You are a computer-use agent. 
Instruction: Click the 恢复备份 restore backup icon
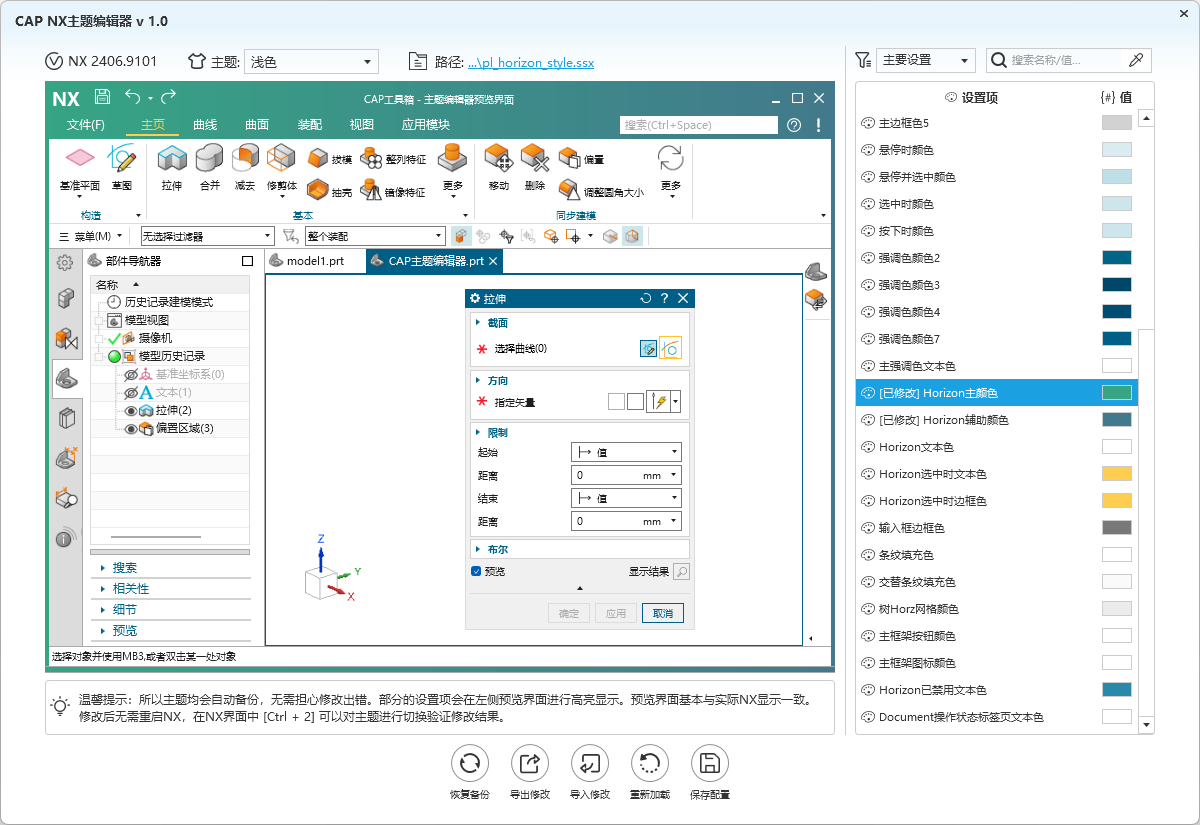pyautogui.click(x=469, y=764)
